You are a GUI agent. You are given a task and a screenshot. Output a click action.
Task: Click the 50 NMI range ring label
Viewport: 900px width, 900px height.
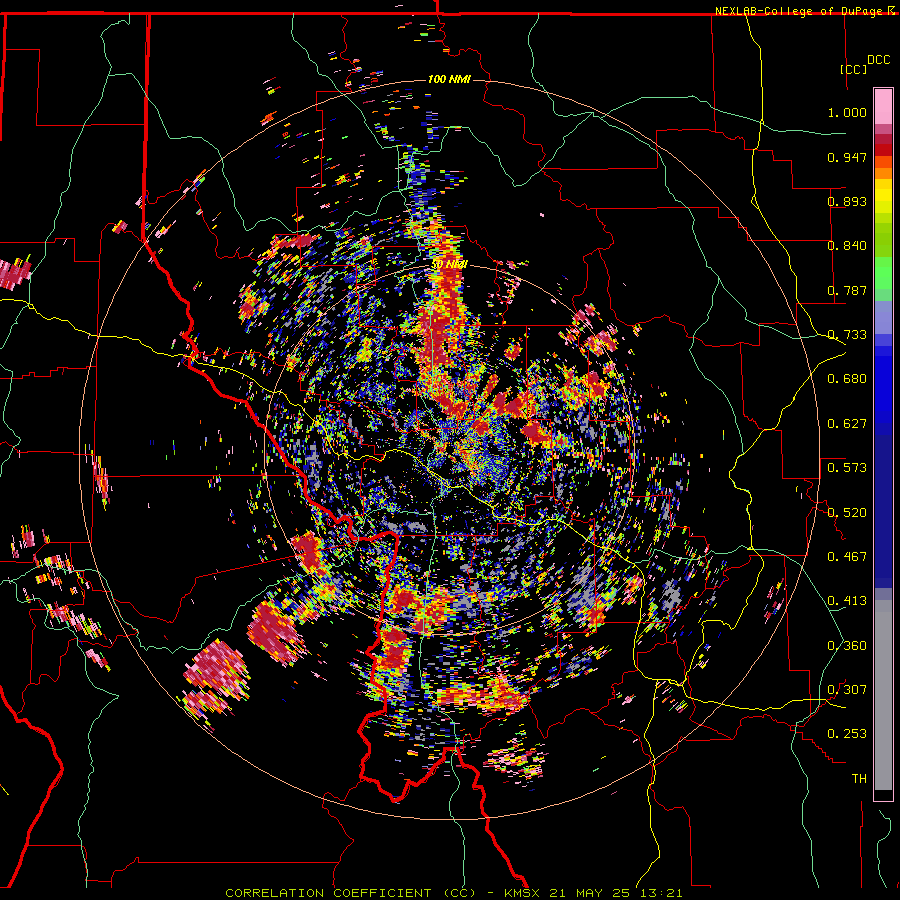click(450, 265)
